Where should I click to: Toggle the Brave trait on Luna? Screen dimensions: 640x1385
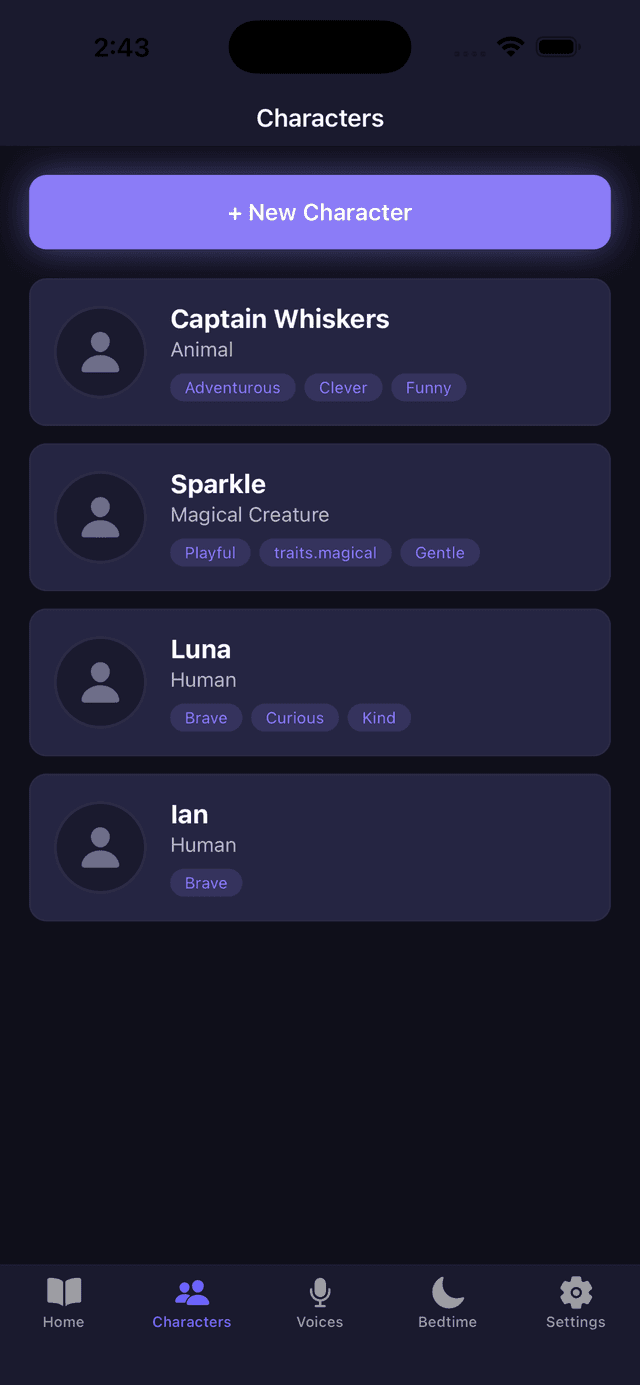[206, 717]
